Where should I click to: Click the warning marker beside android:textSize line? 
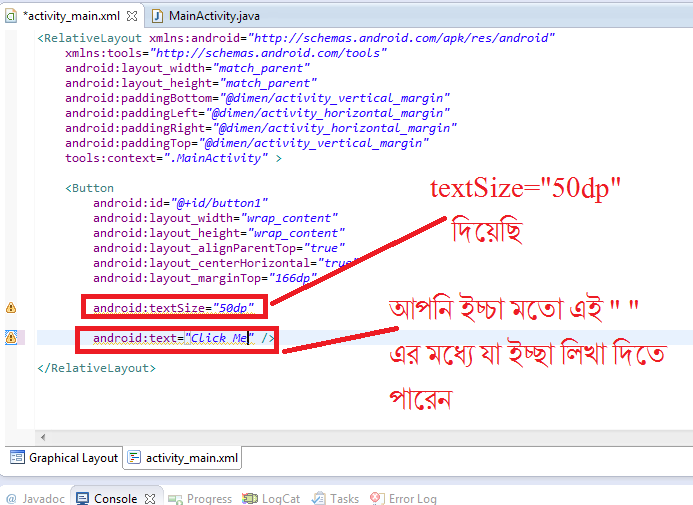coord(11,308)
